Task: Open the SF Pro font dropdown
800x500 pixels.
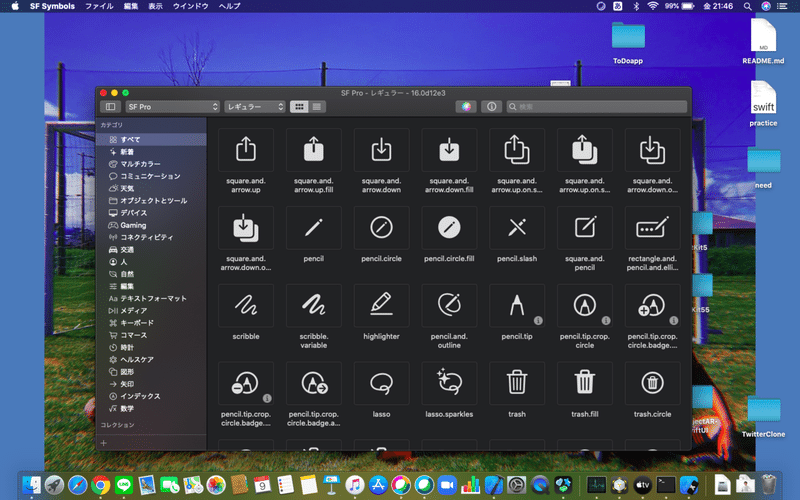Action: (x=170, y=106)
